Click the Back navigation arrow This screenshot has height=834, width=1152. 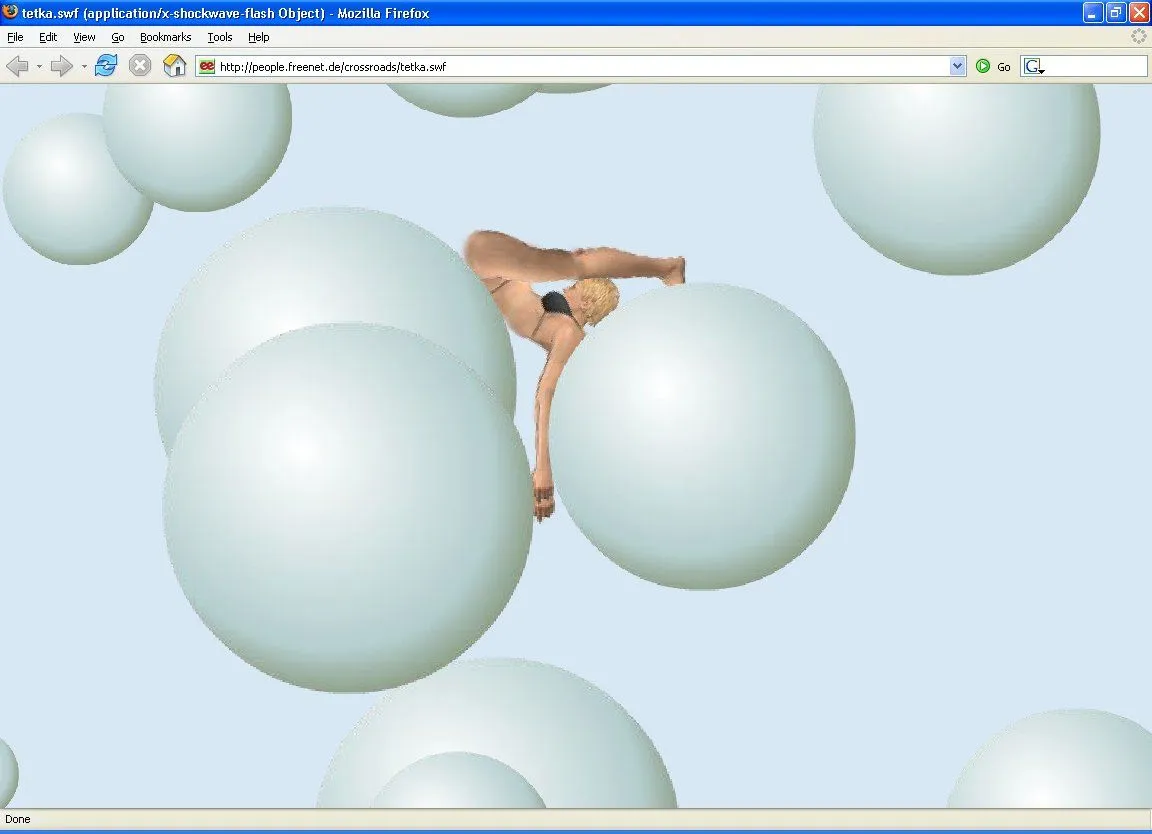coord(18,65)
